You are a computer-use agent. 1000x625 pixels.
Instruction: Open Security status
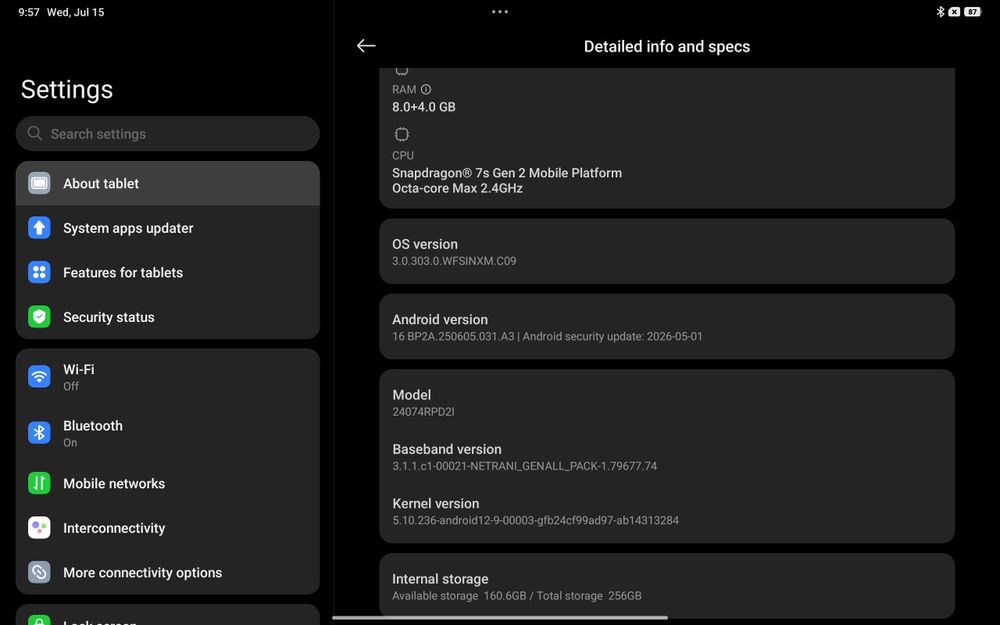coord(168,317)
